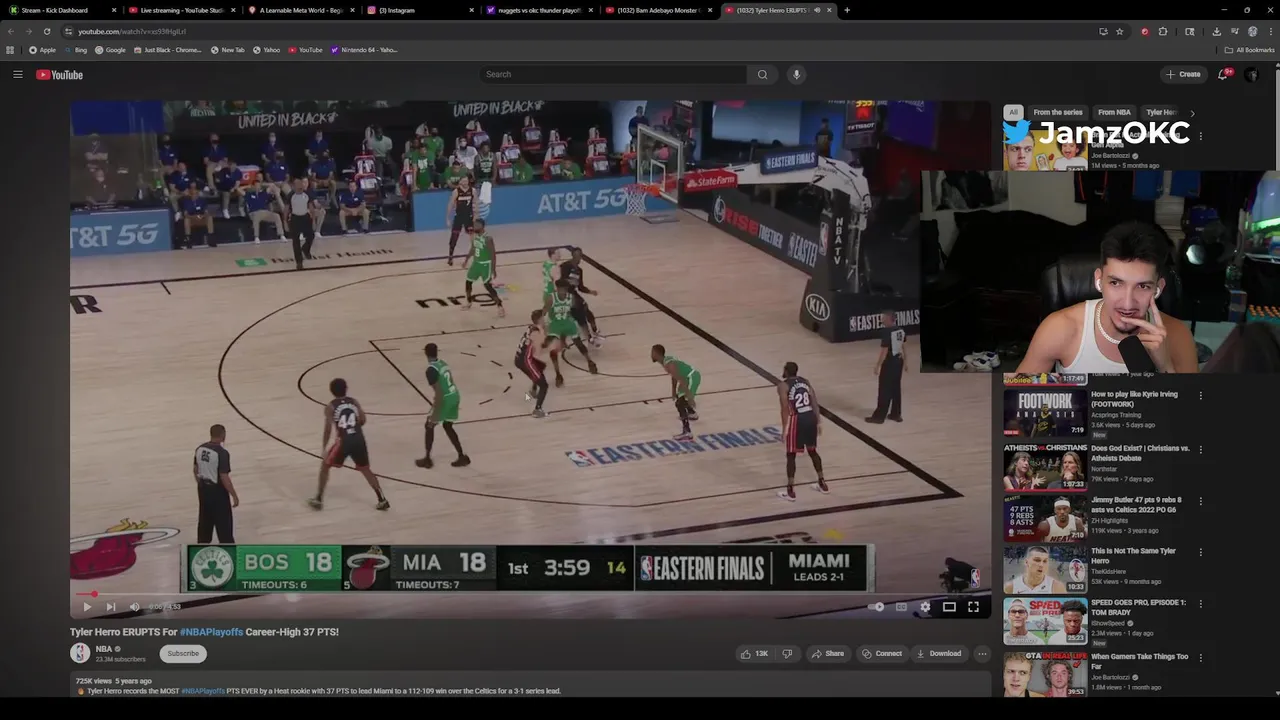Select the From the series chip

[x=1058, y=113]
